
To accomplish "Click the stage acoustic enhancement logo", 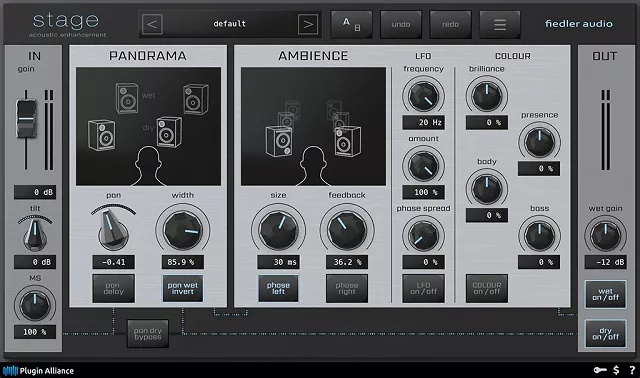I will pos(67,24).
